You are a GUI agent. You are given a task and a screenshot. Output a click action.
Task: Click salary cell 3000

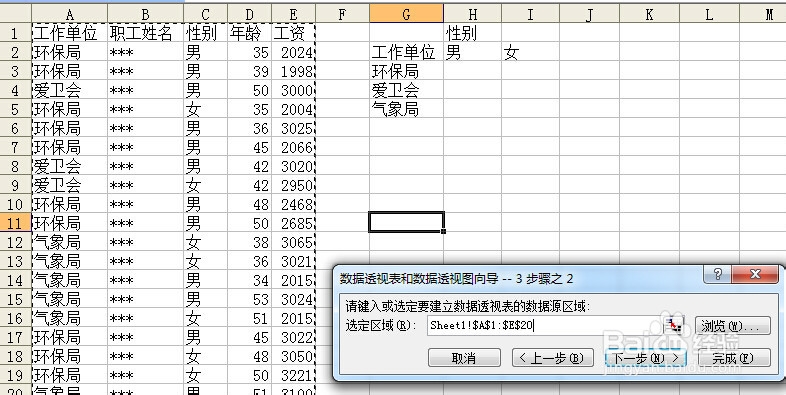click(293, 90)
